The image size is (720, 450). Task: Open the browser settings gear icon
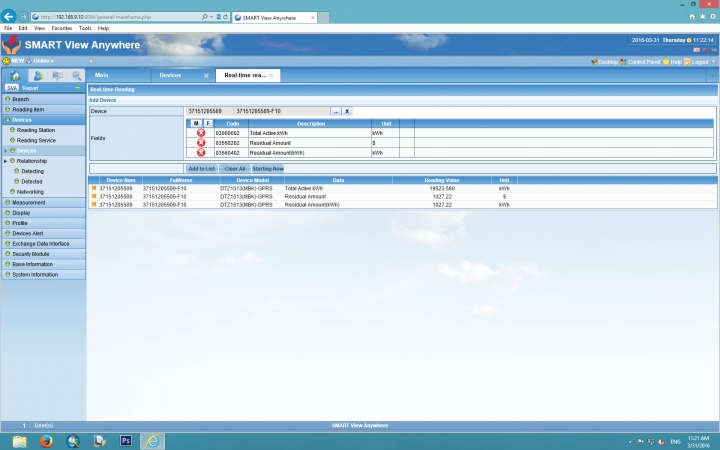coord(712,17)
